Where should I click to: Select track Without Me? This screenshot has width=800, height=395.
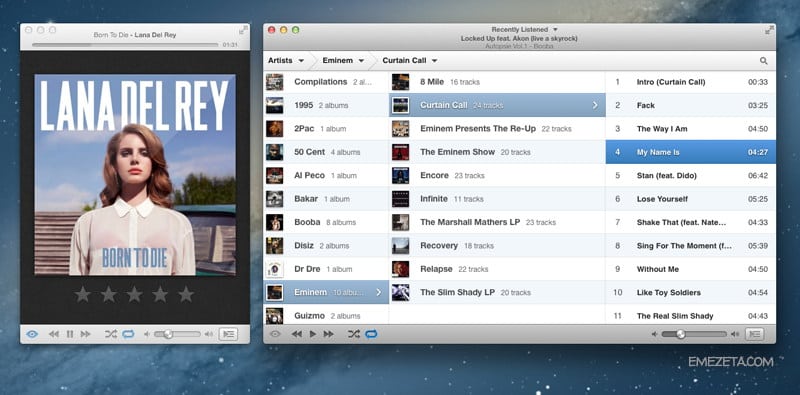click(x=691, y=269)
